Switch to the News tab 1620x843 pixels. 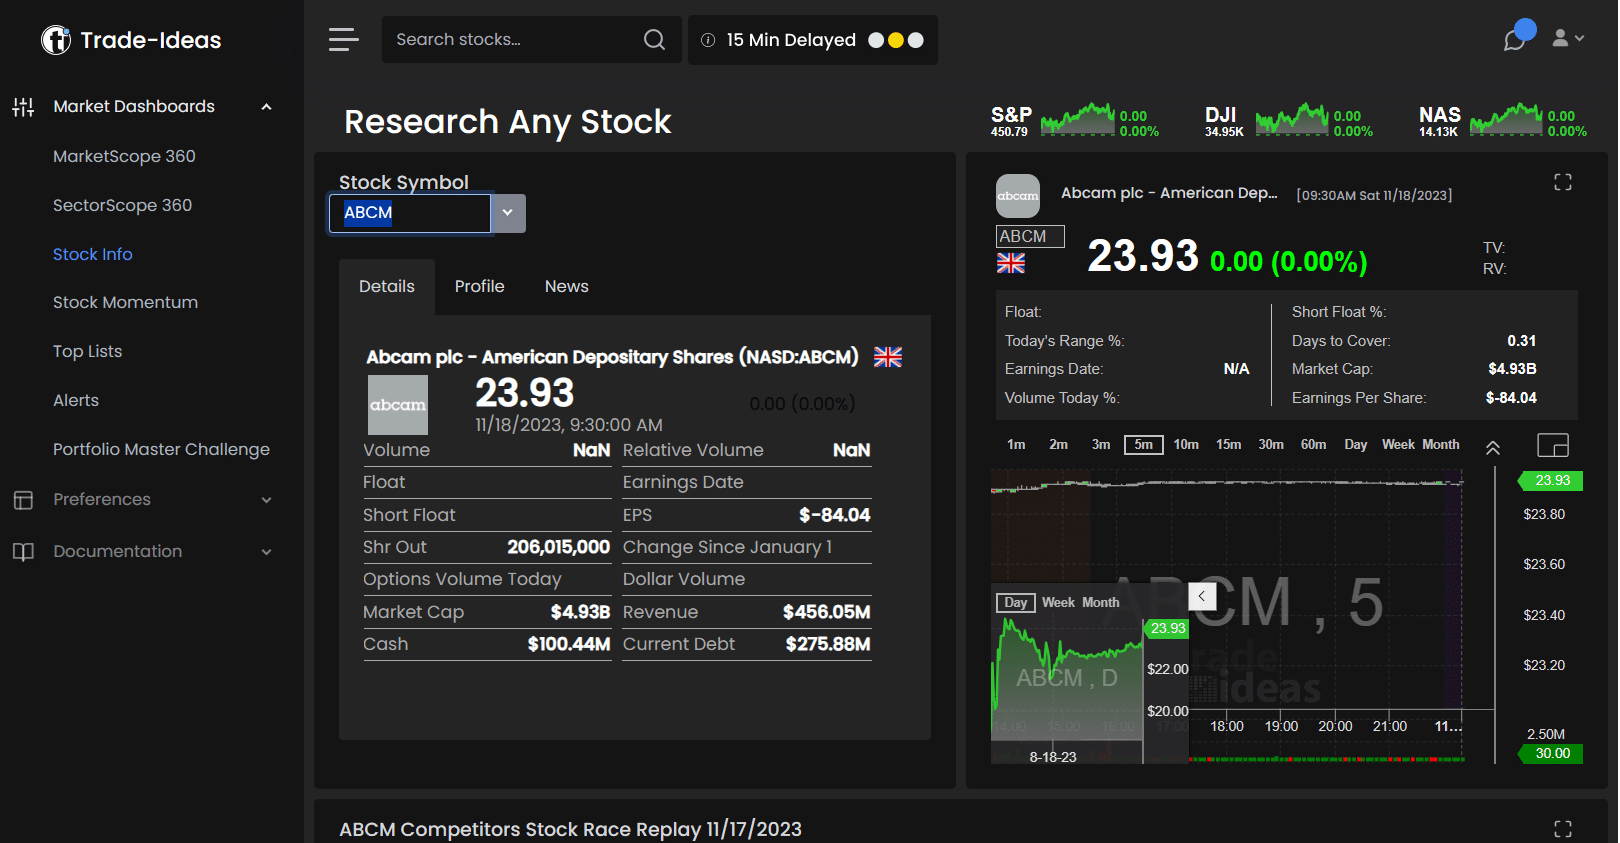tap(567, 287)
